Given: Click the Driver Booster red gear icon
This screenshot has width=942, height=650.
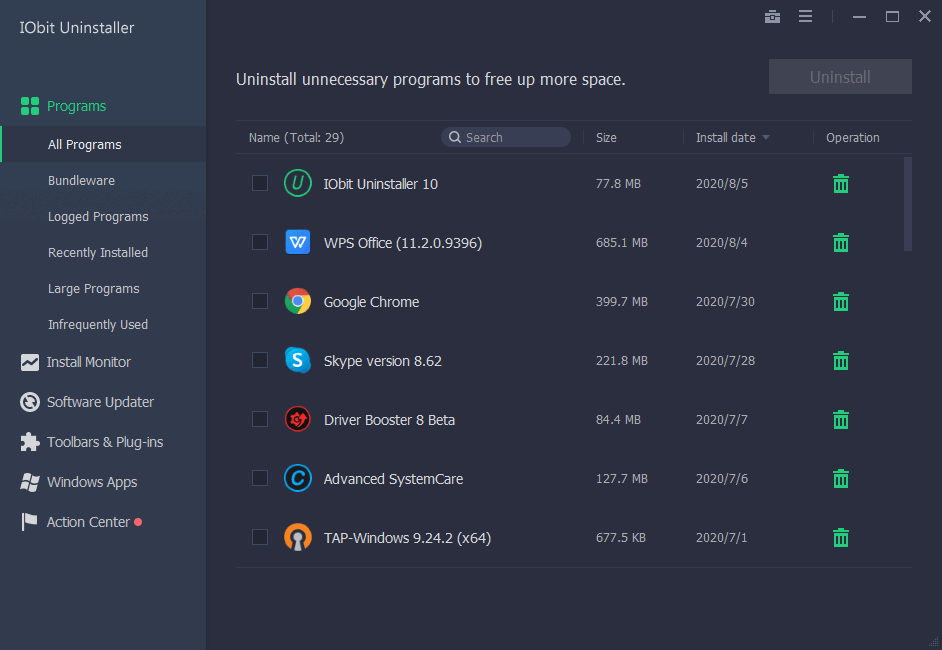Looking at the screenshot, I should [x=297, y=419].
